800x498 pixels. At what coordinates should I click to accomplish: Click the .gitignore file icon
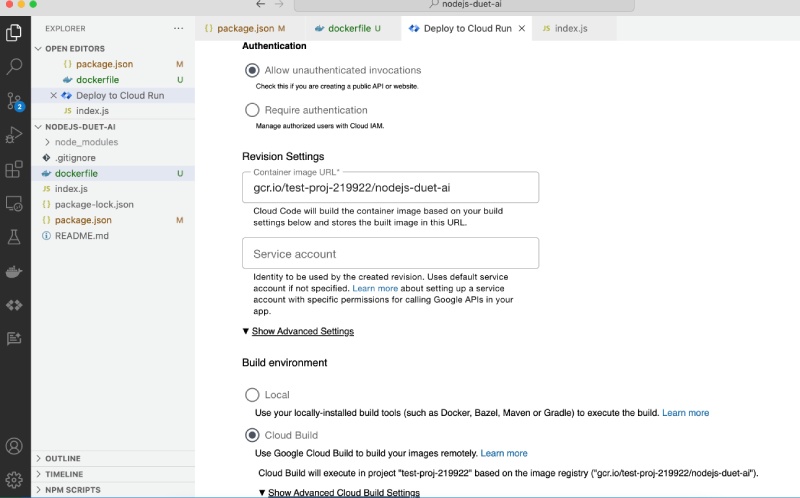click(46, 158)
